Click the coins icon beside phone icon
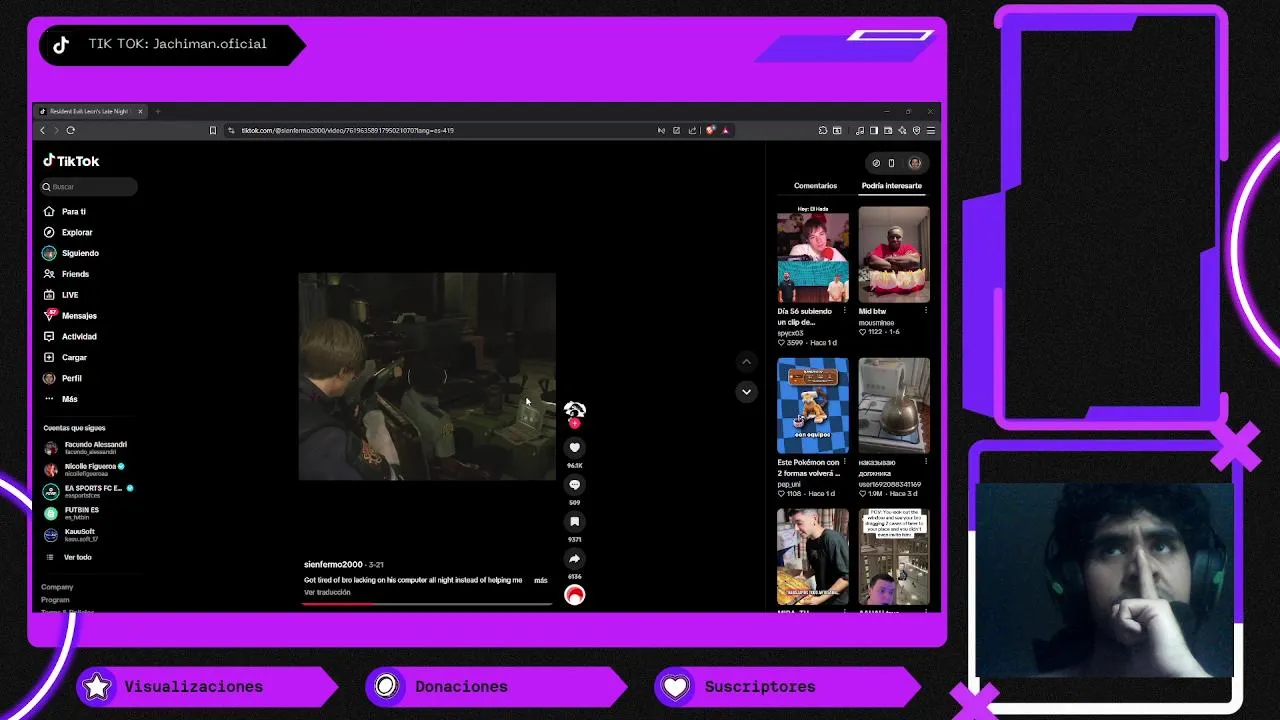1280x720 pixels. [876, 163]
